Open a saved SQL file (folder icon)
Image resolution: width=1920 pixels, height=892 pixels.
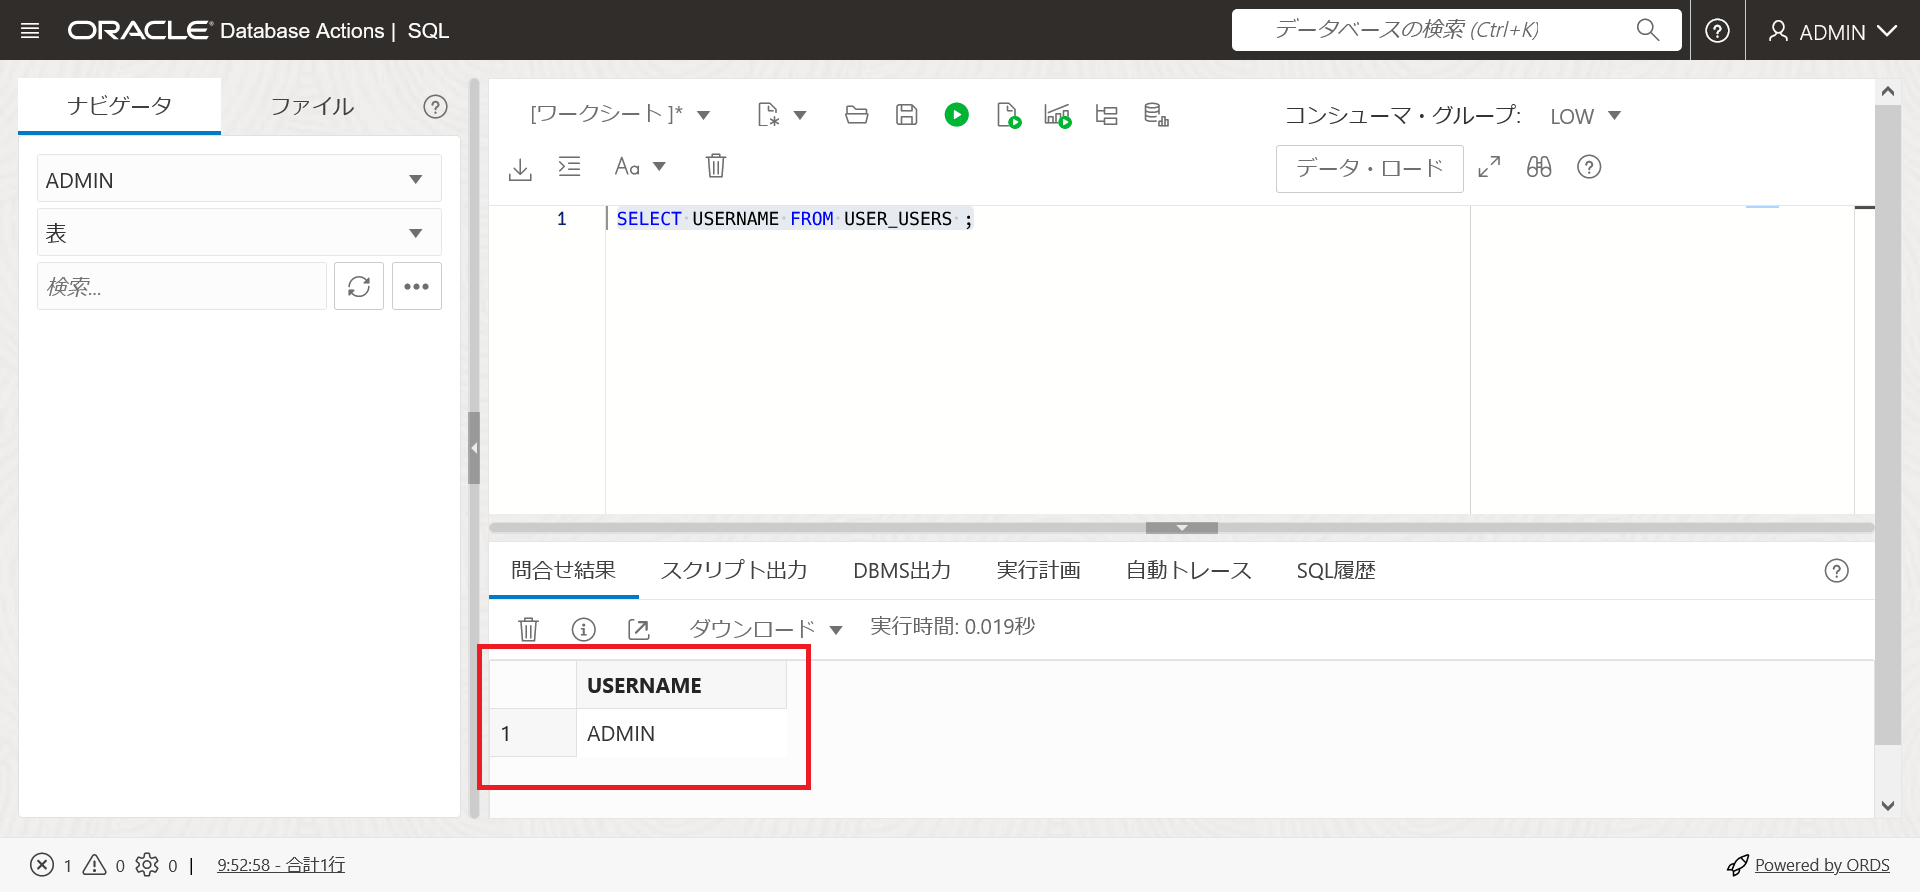point(857,115)
